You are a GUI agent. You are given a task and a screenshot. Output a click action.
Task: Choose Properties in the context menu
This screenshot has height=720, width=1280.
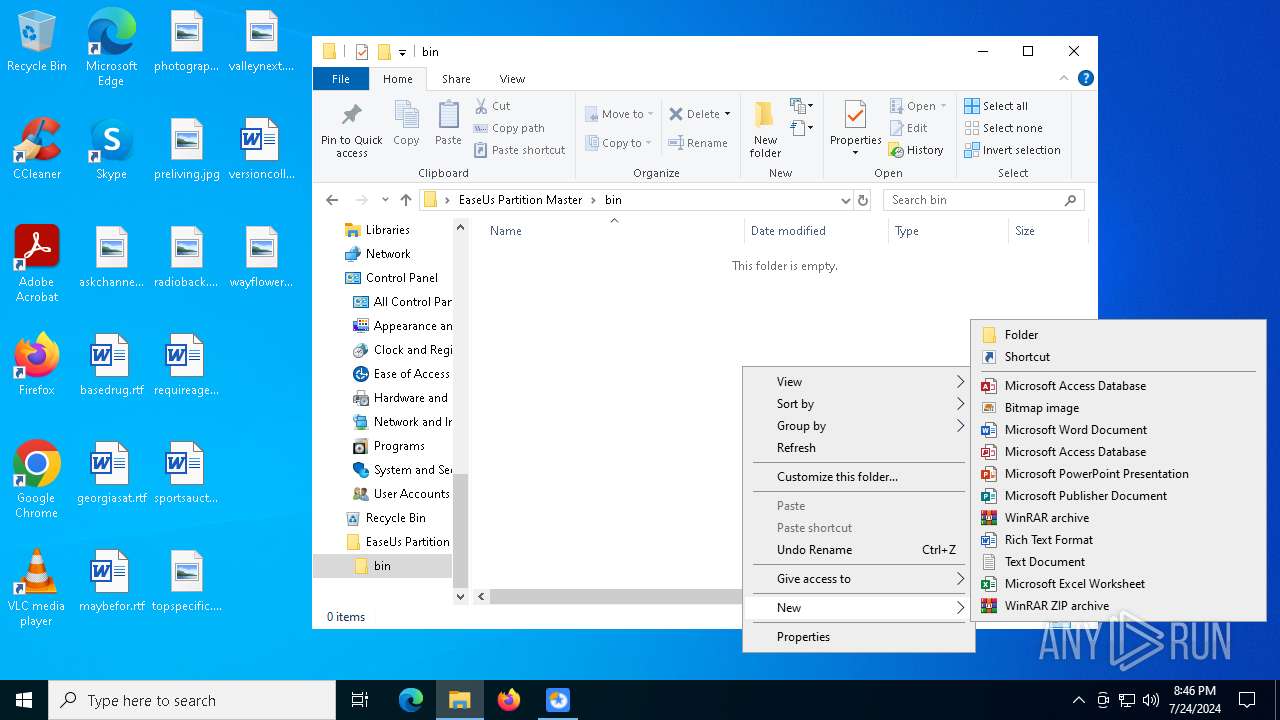[x=858, y=637]
